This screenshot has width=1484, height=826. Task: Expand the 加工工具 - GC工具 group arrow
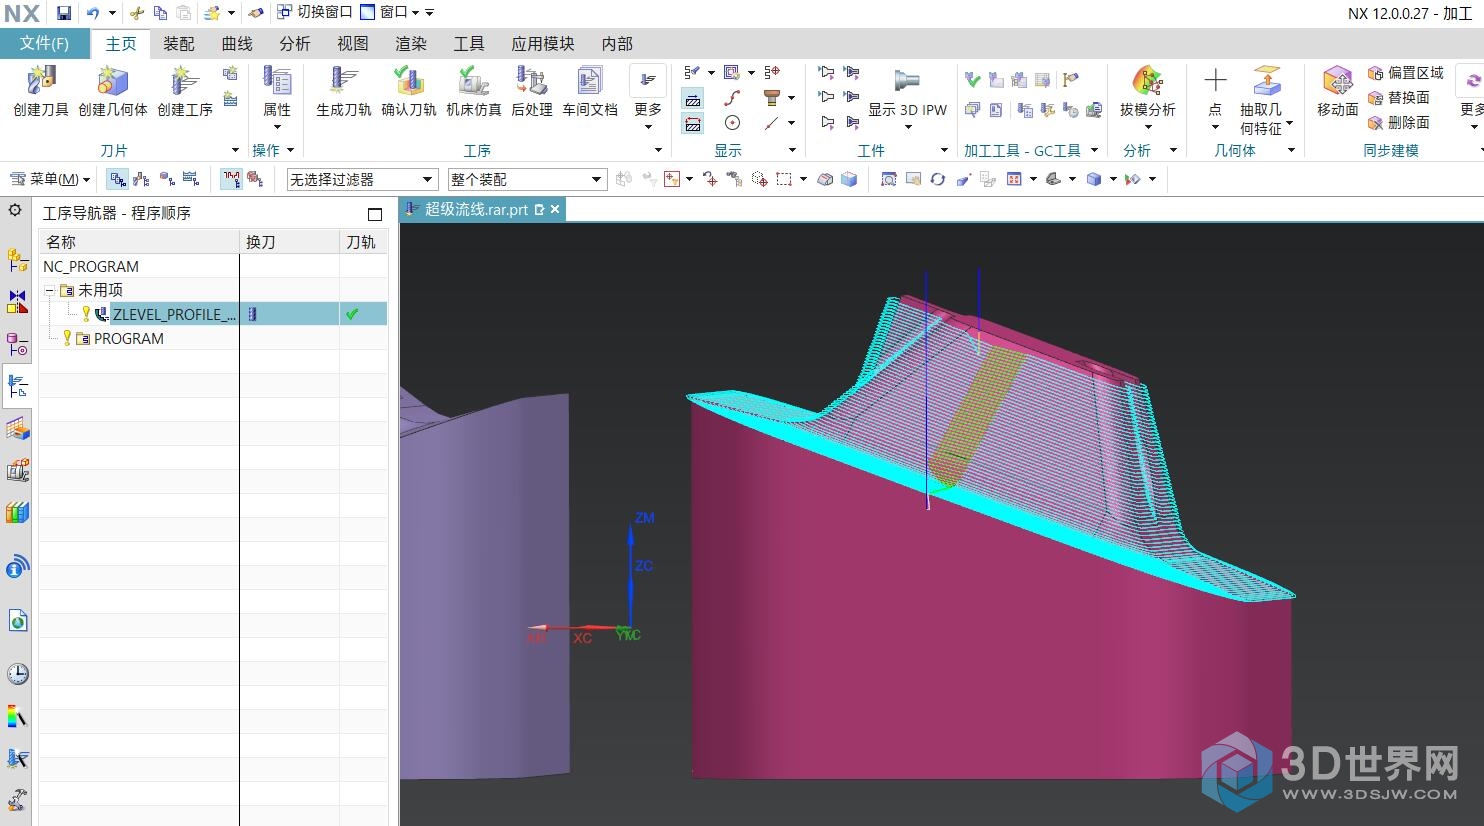1094,150
